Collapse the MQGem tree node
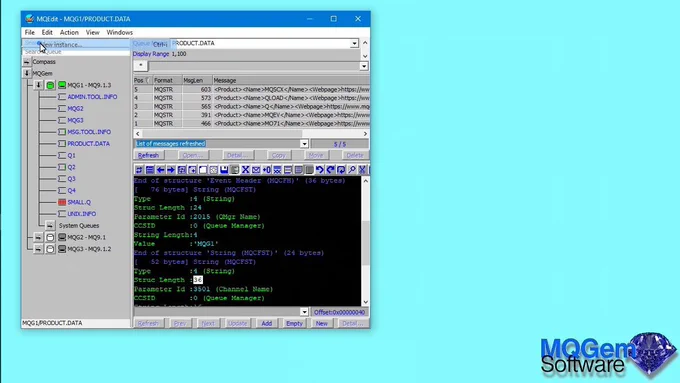 tap(27, 73)
